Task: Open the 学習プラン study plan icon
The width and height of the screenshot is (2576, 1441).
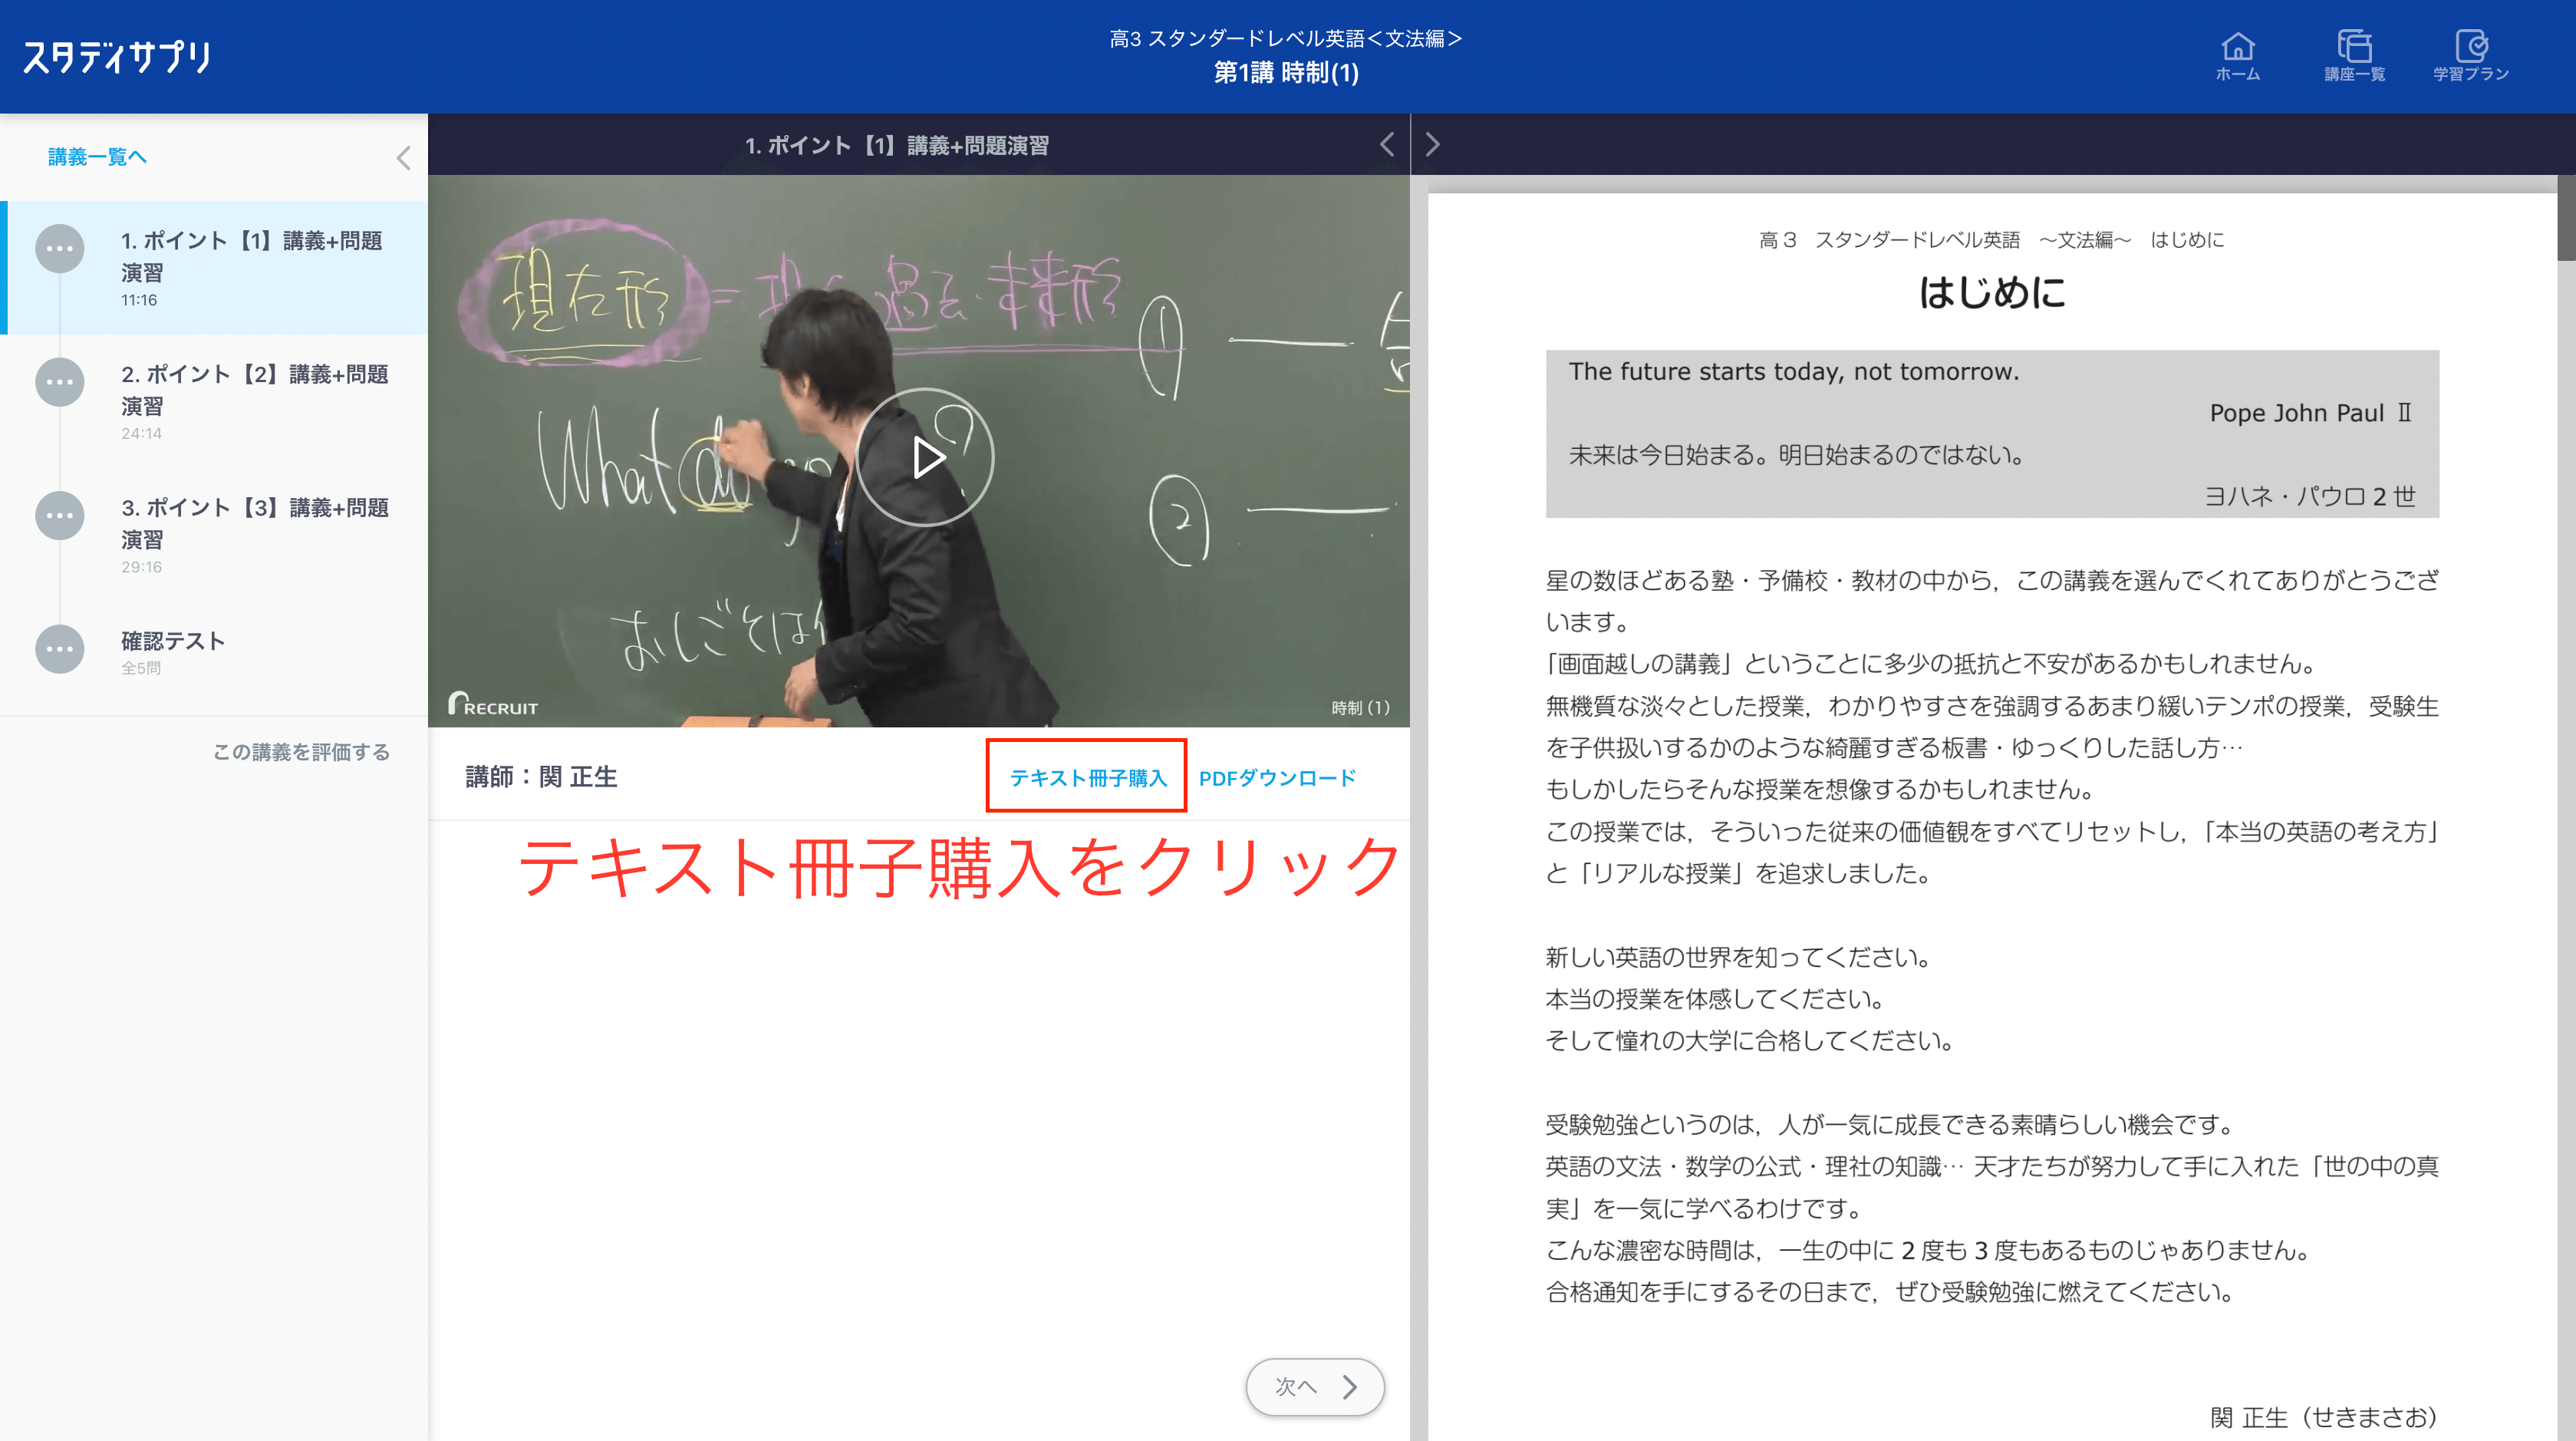Action: pyautogui.click(x=2470, y=57)
